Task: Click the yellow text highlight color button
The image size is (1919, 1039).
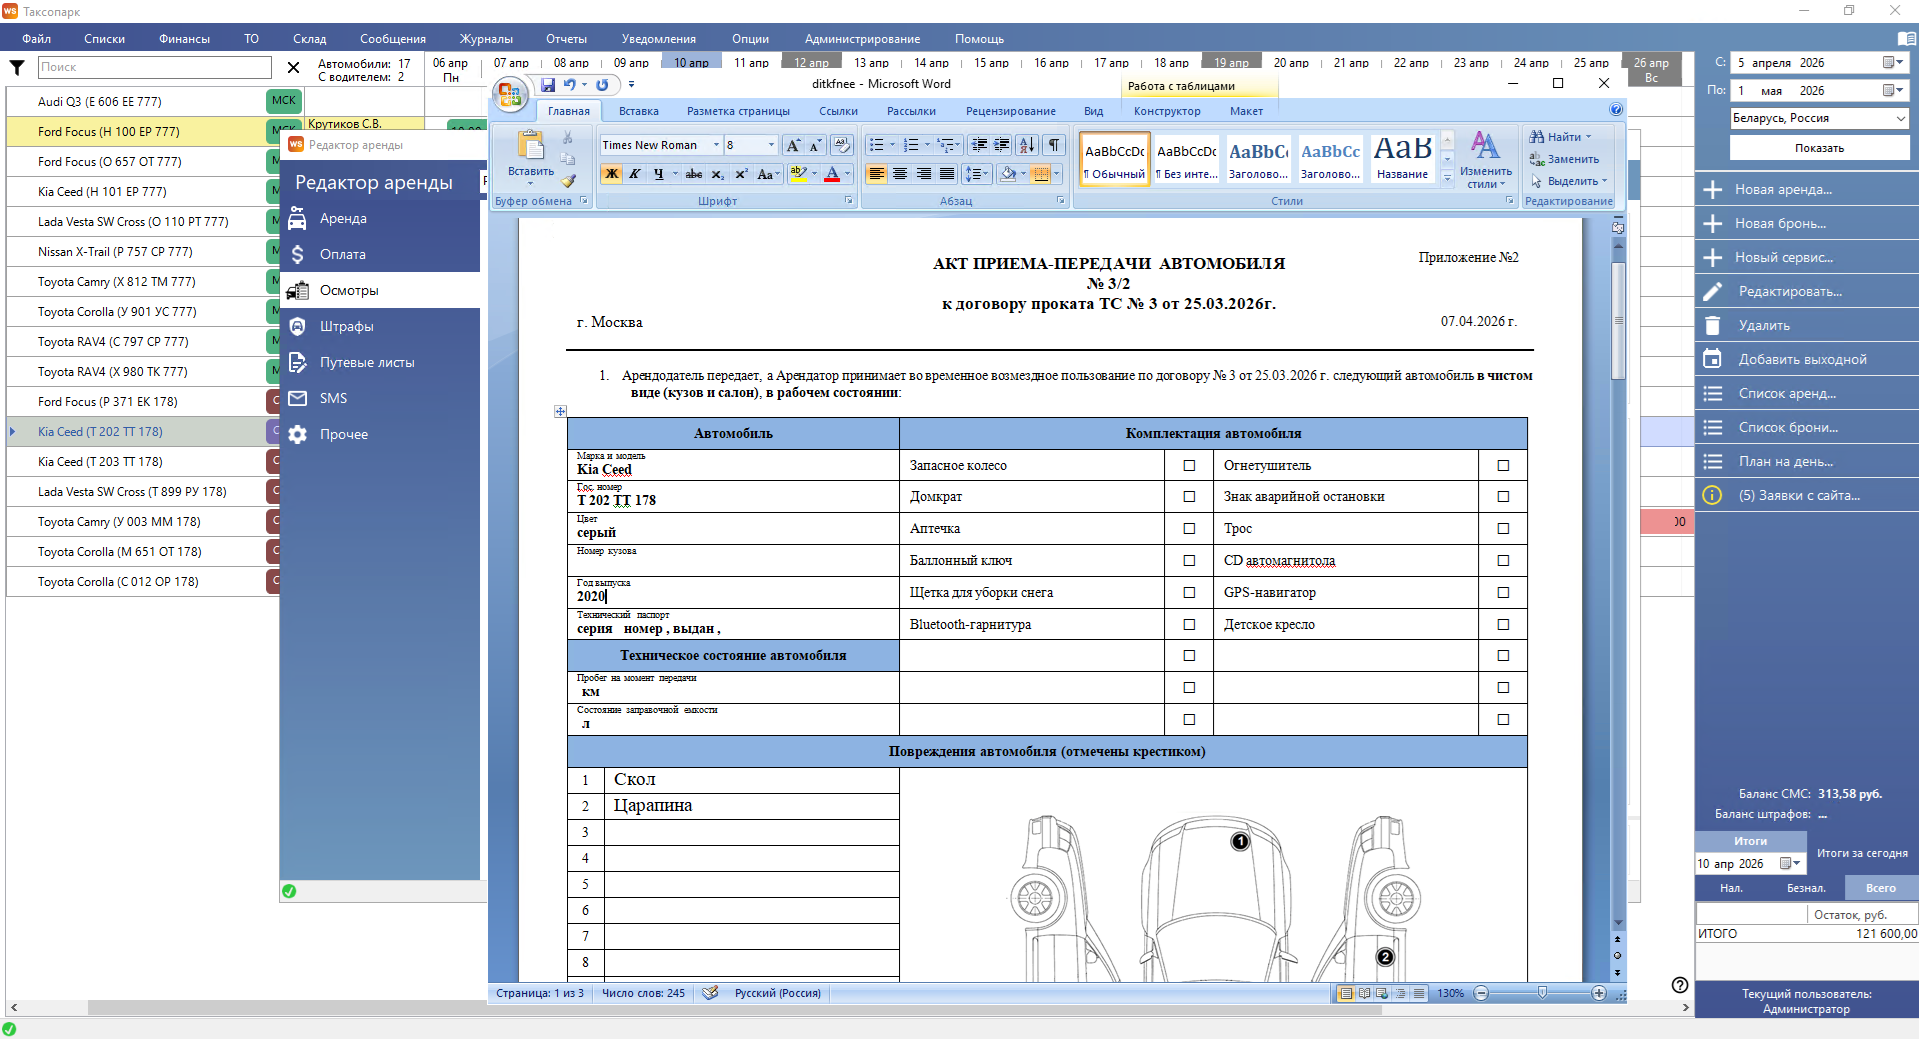Action: (798, 174)
